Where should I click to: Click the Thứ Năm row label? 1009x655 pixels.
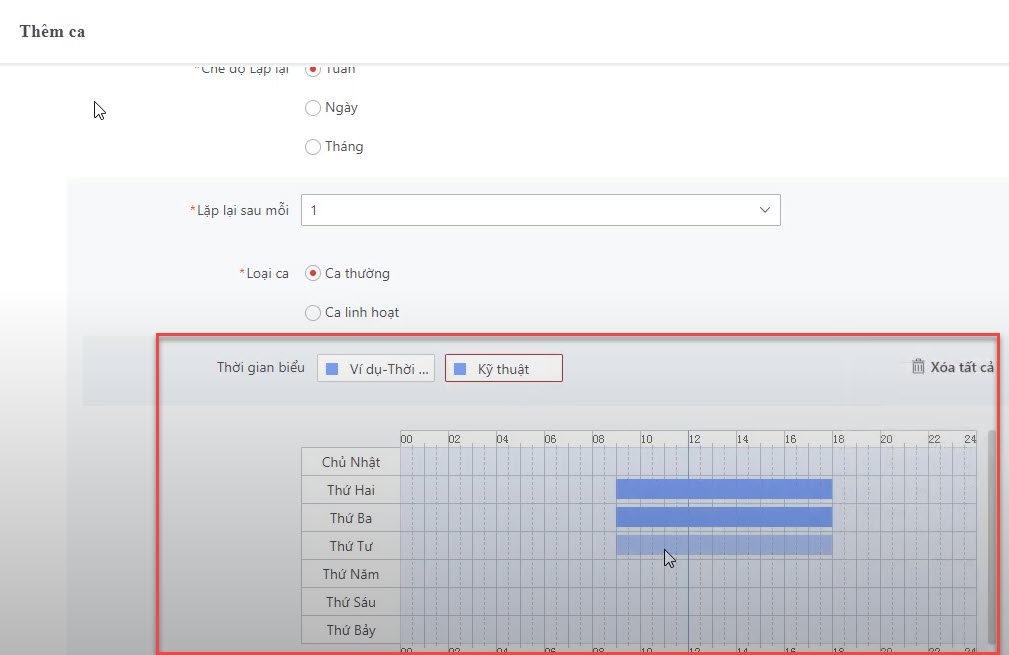[x=350, y=574]
